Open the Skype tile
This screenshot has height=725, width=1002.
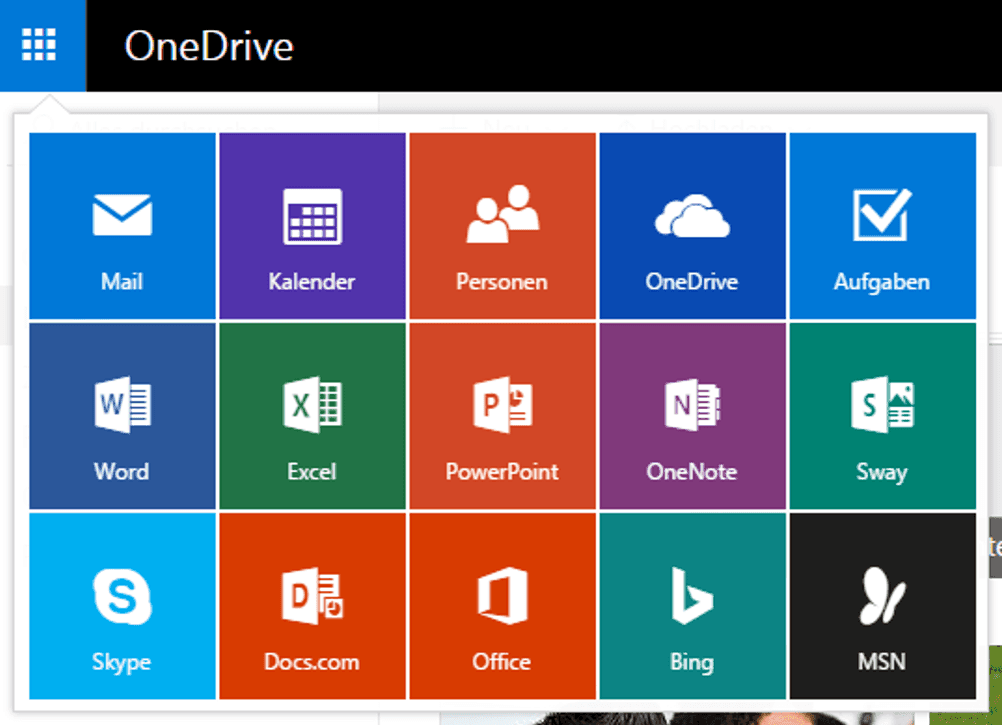tap(122, 606)
